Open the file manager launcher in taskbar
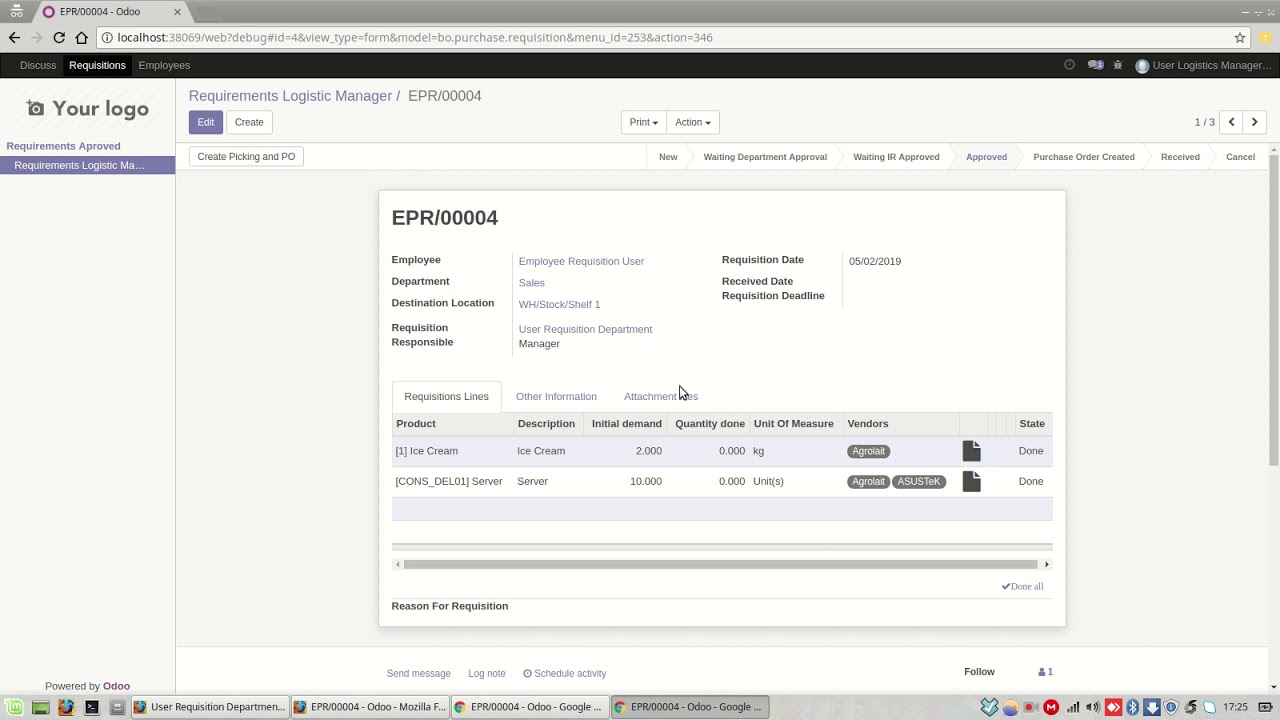Screen dimensions: 1280x720 [117, 707]
